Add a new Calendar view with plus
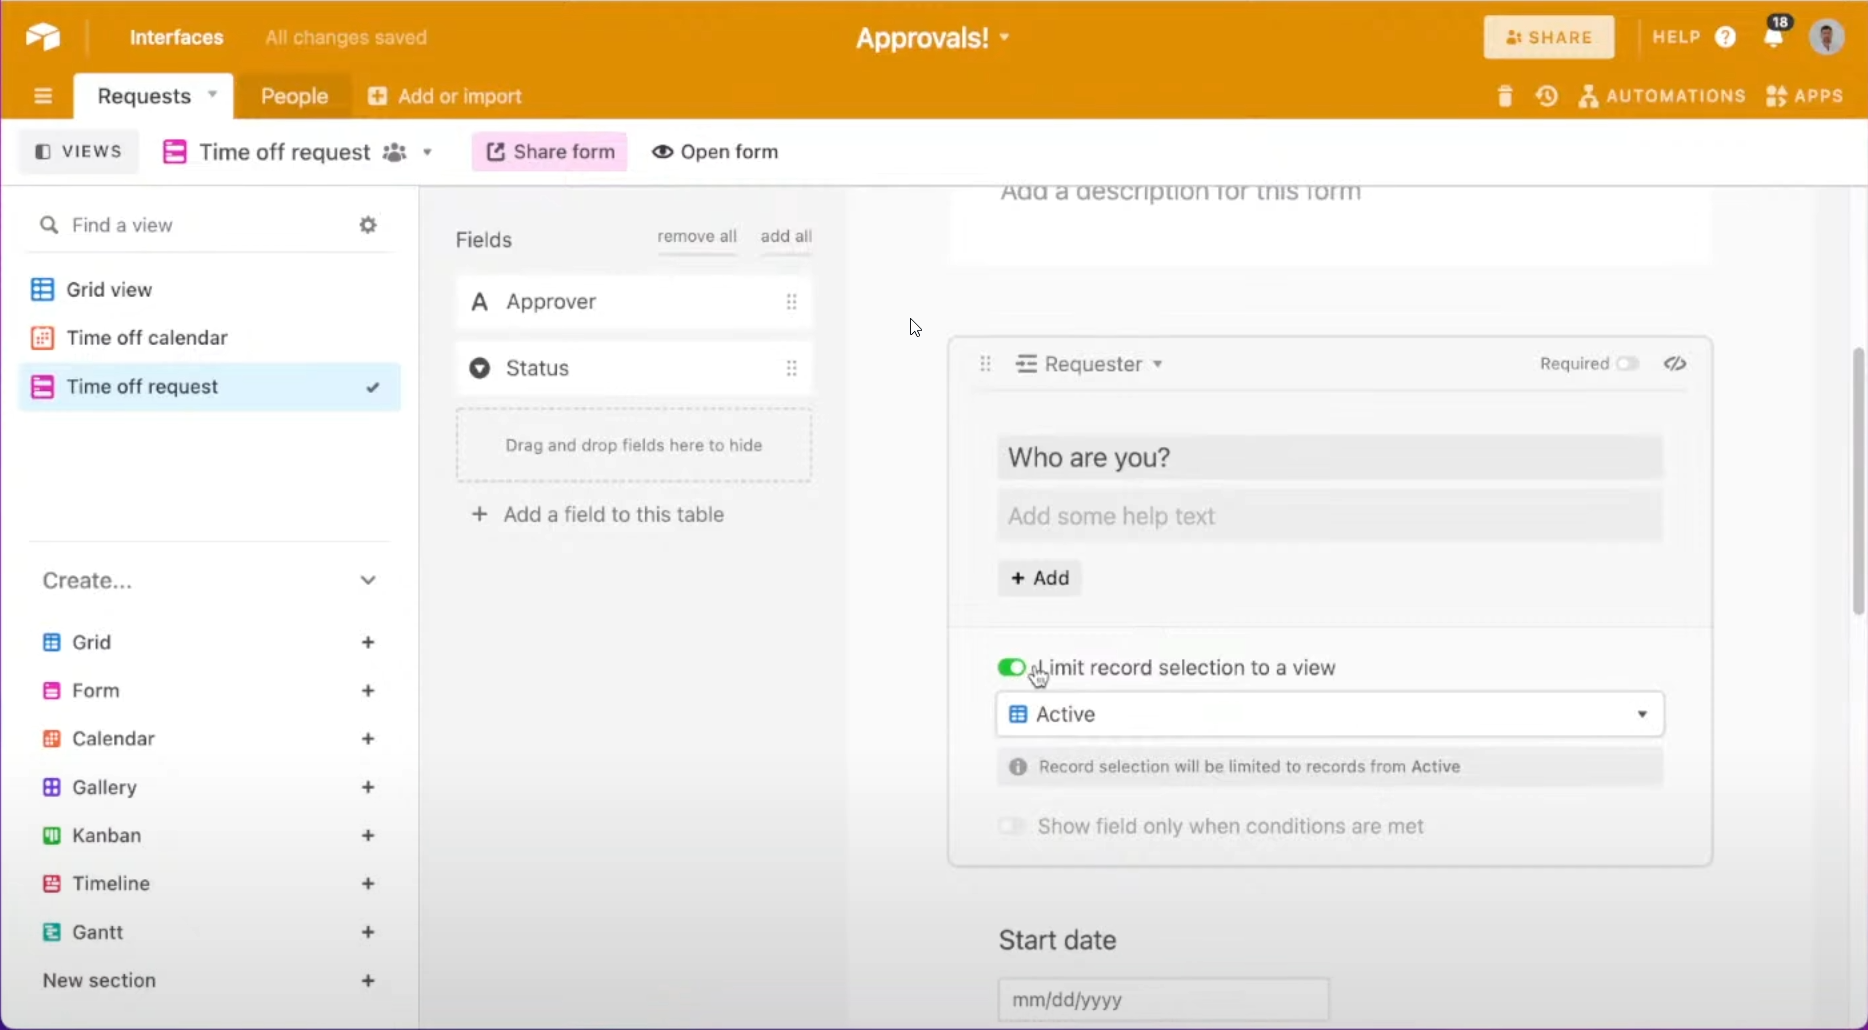The width and height of the screenshot is (1868, 1030). tap(368, 739)
